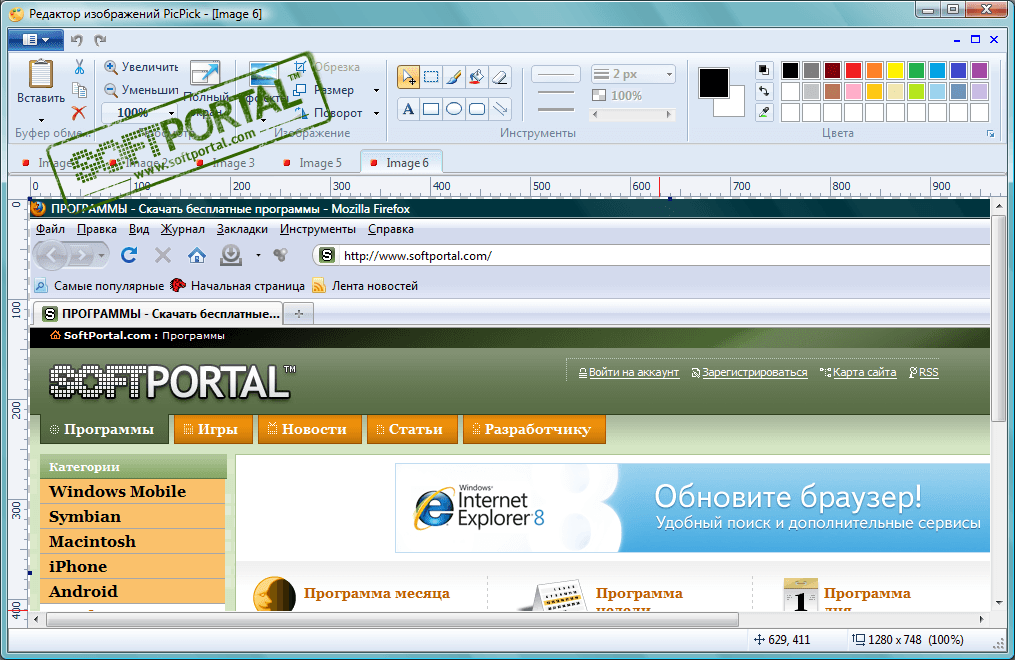Click the Redo arrow in quick toolbar
This screenshot has width=1015, height=660.
coord(100,40)
